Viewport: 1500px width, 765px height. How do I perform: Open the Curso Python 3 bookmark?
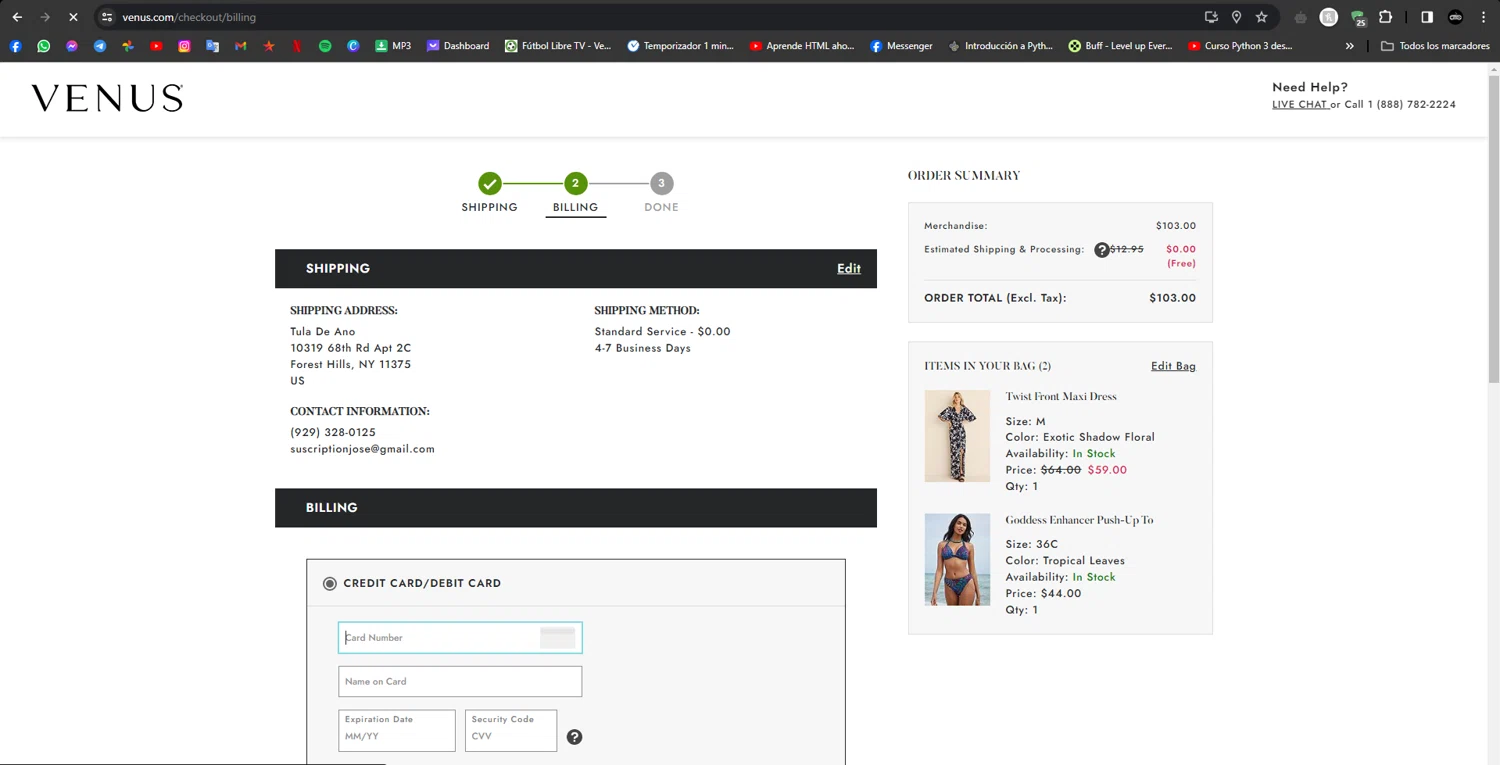[x=1240, y=46]
